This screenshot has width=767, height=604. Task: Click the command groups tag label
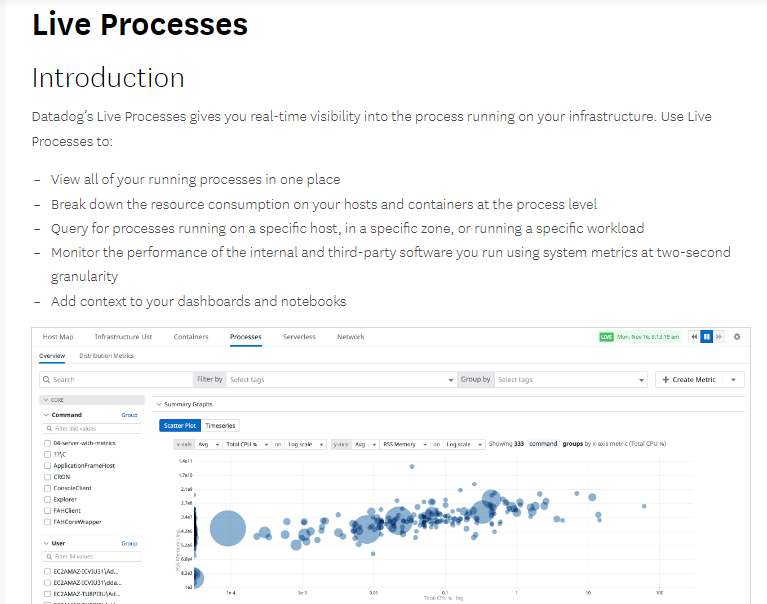543,444
